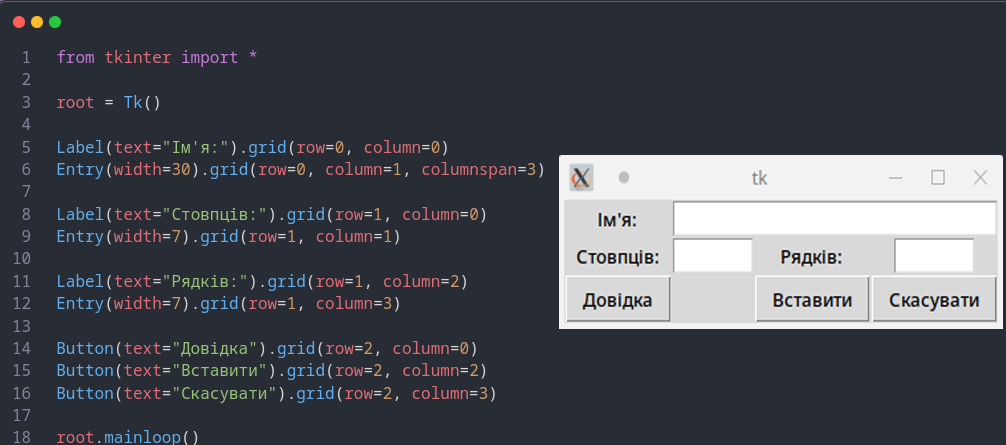Focus the Ім'я text entry field
1006x445 pixels.
click(x=834, y=218)
